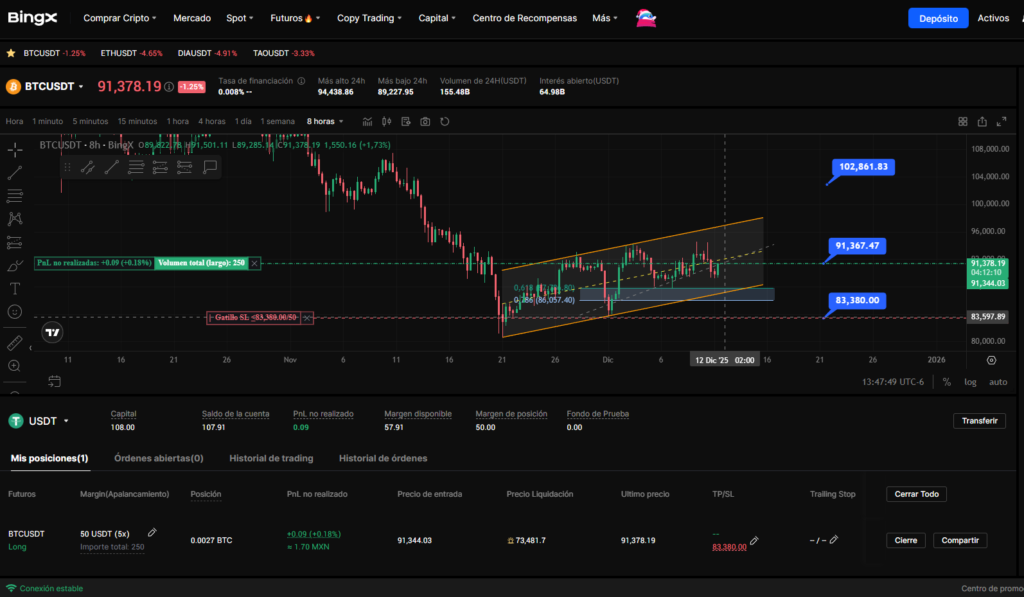
Task: Click the Depósito button
Action: 938,18
